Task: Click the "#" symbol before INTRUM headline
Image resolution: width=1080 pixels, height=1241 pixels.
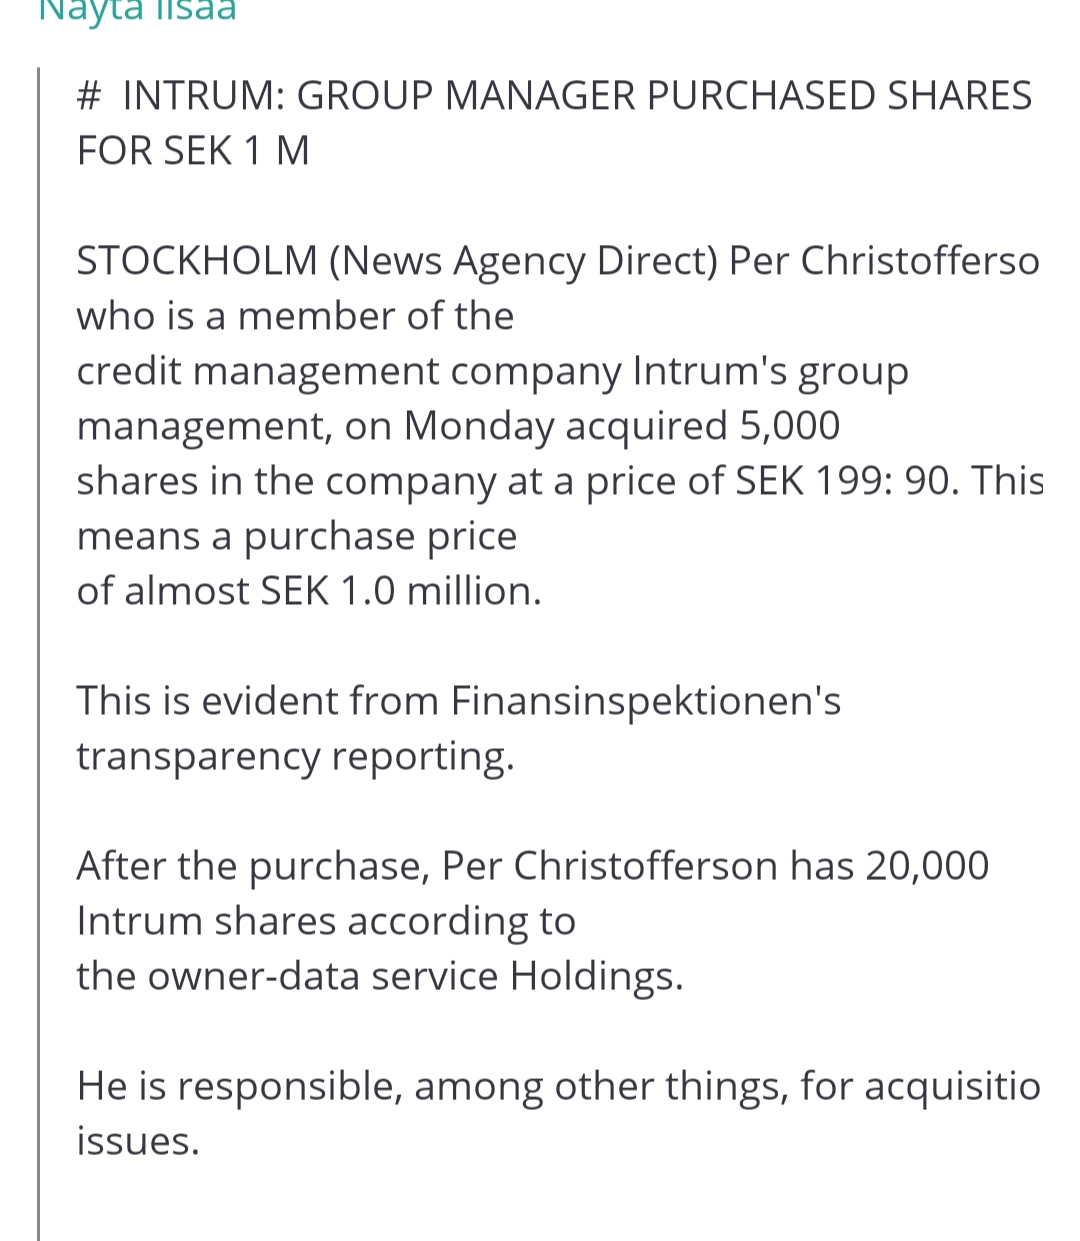Action: pyautogui.click(x=89, y=96)
